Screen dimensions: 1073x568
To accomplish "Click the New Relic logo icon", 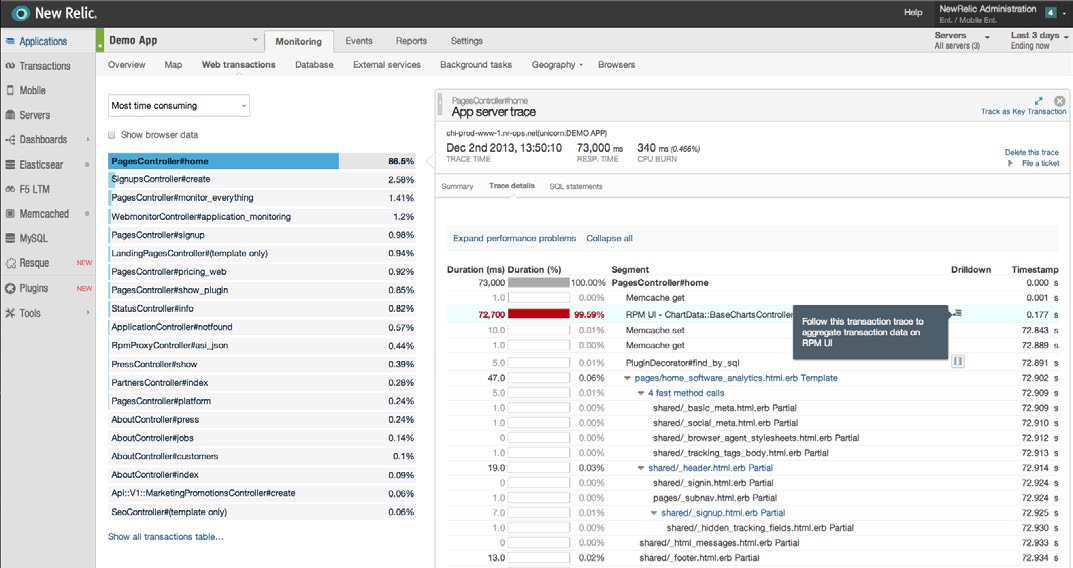I will click(20, 13).
